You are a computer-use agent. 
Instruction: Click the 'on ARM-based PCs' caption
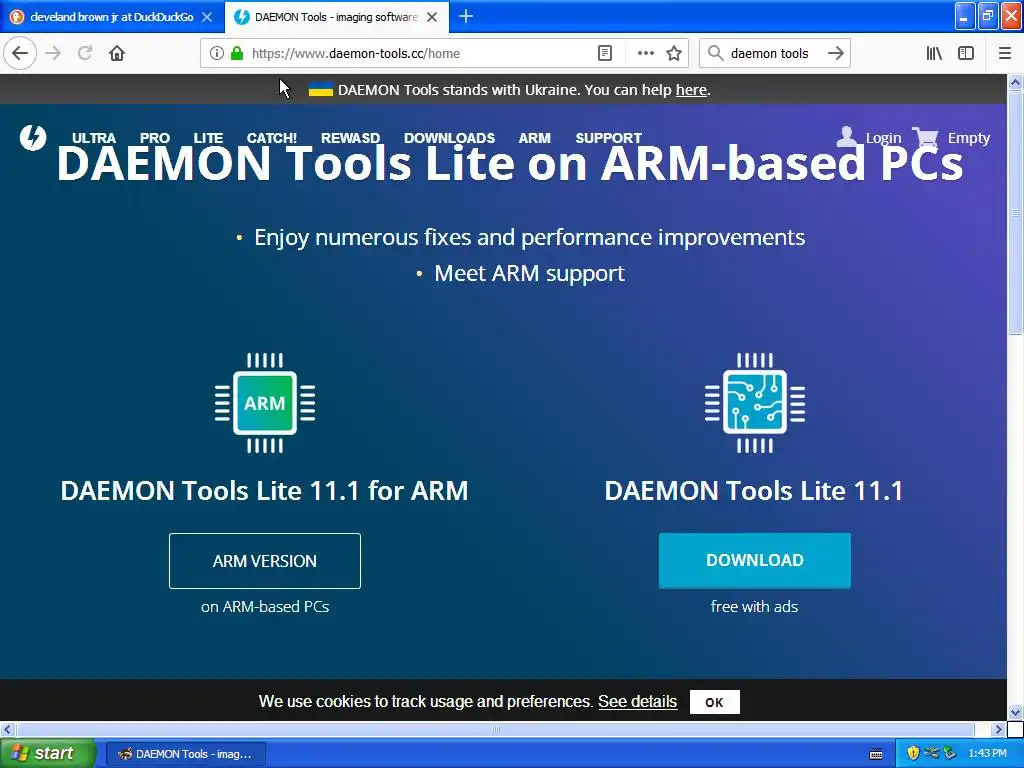264,607
